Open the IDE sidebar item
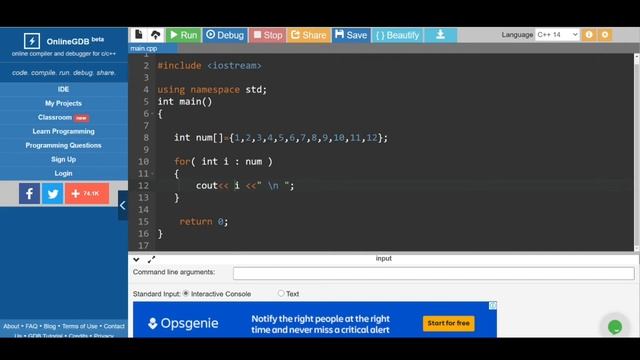The image size is (640, 360). (x=63, y=89)
